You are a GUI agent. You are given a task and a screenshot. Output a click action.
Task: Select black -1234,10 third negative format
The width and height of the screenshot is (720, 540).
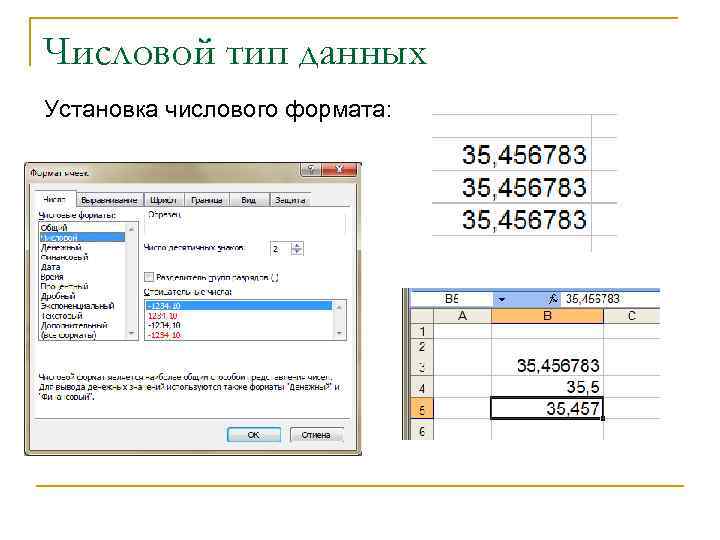coord(238,325)
